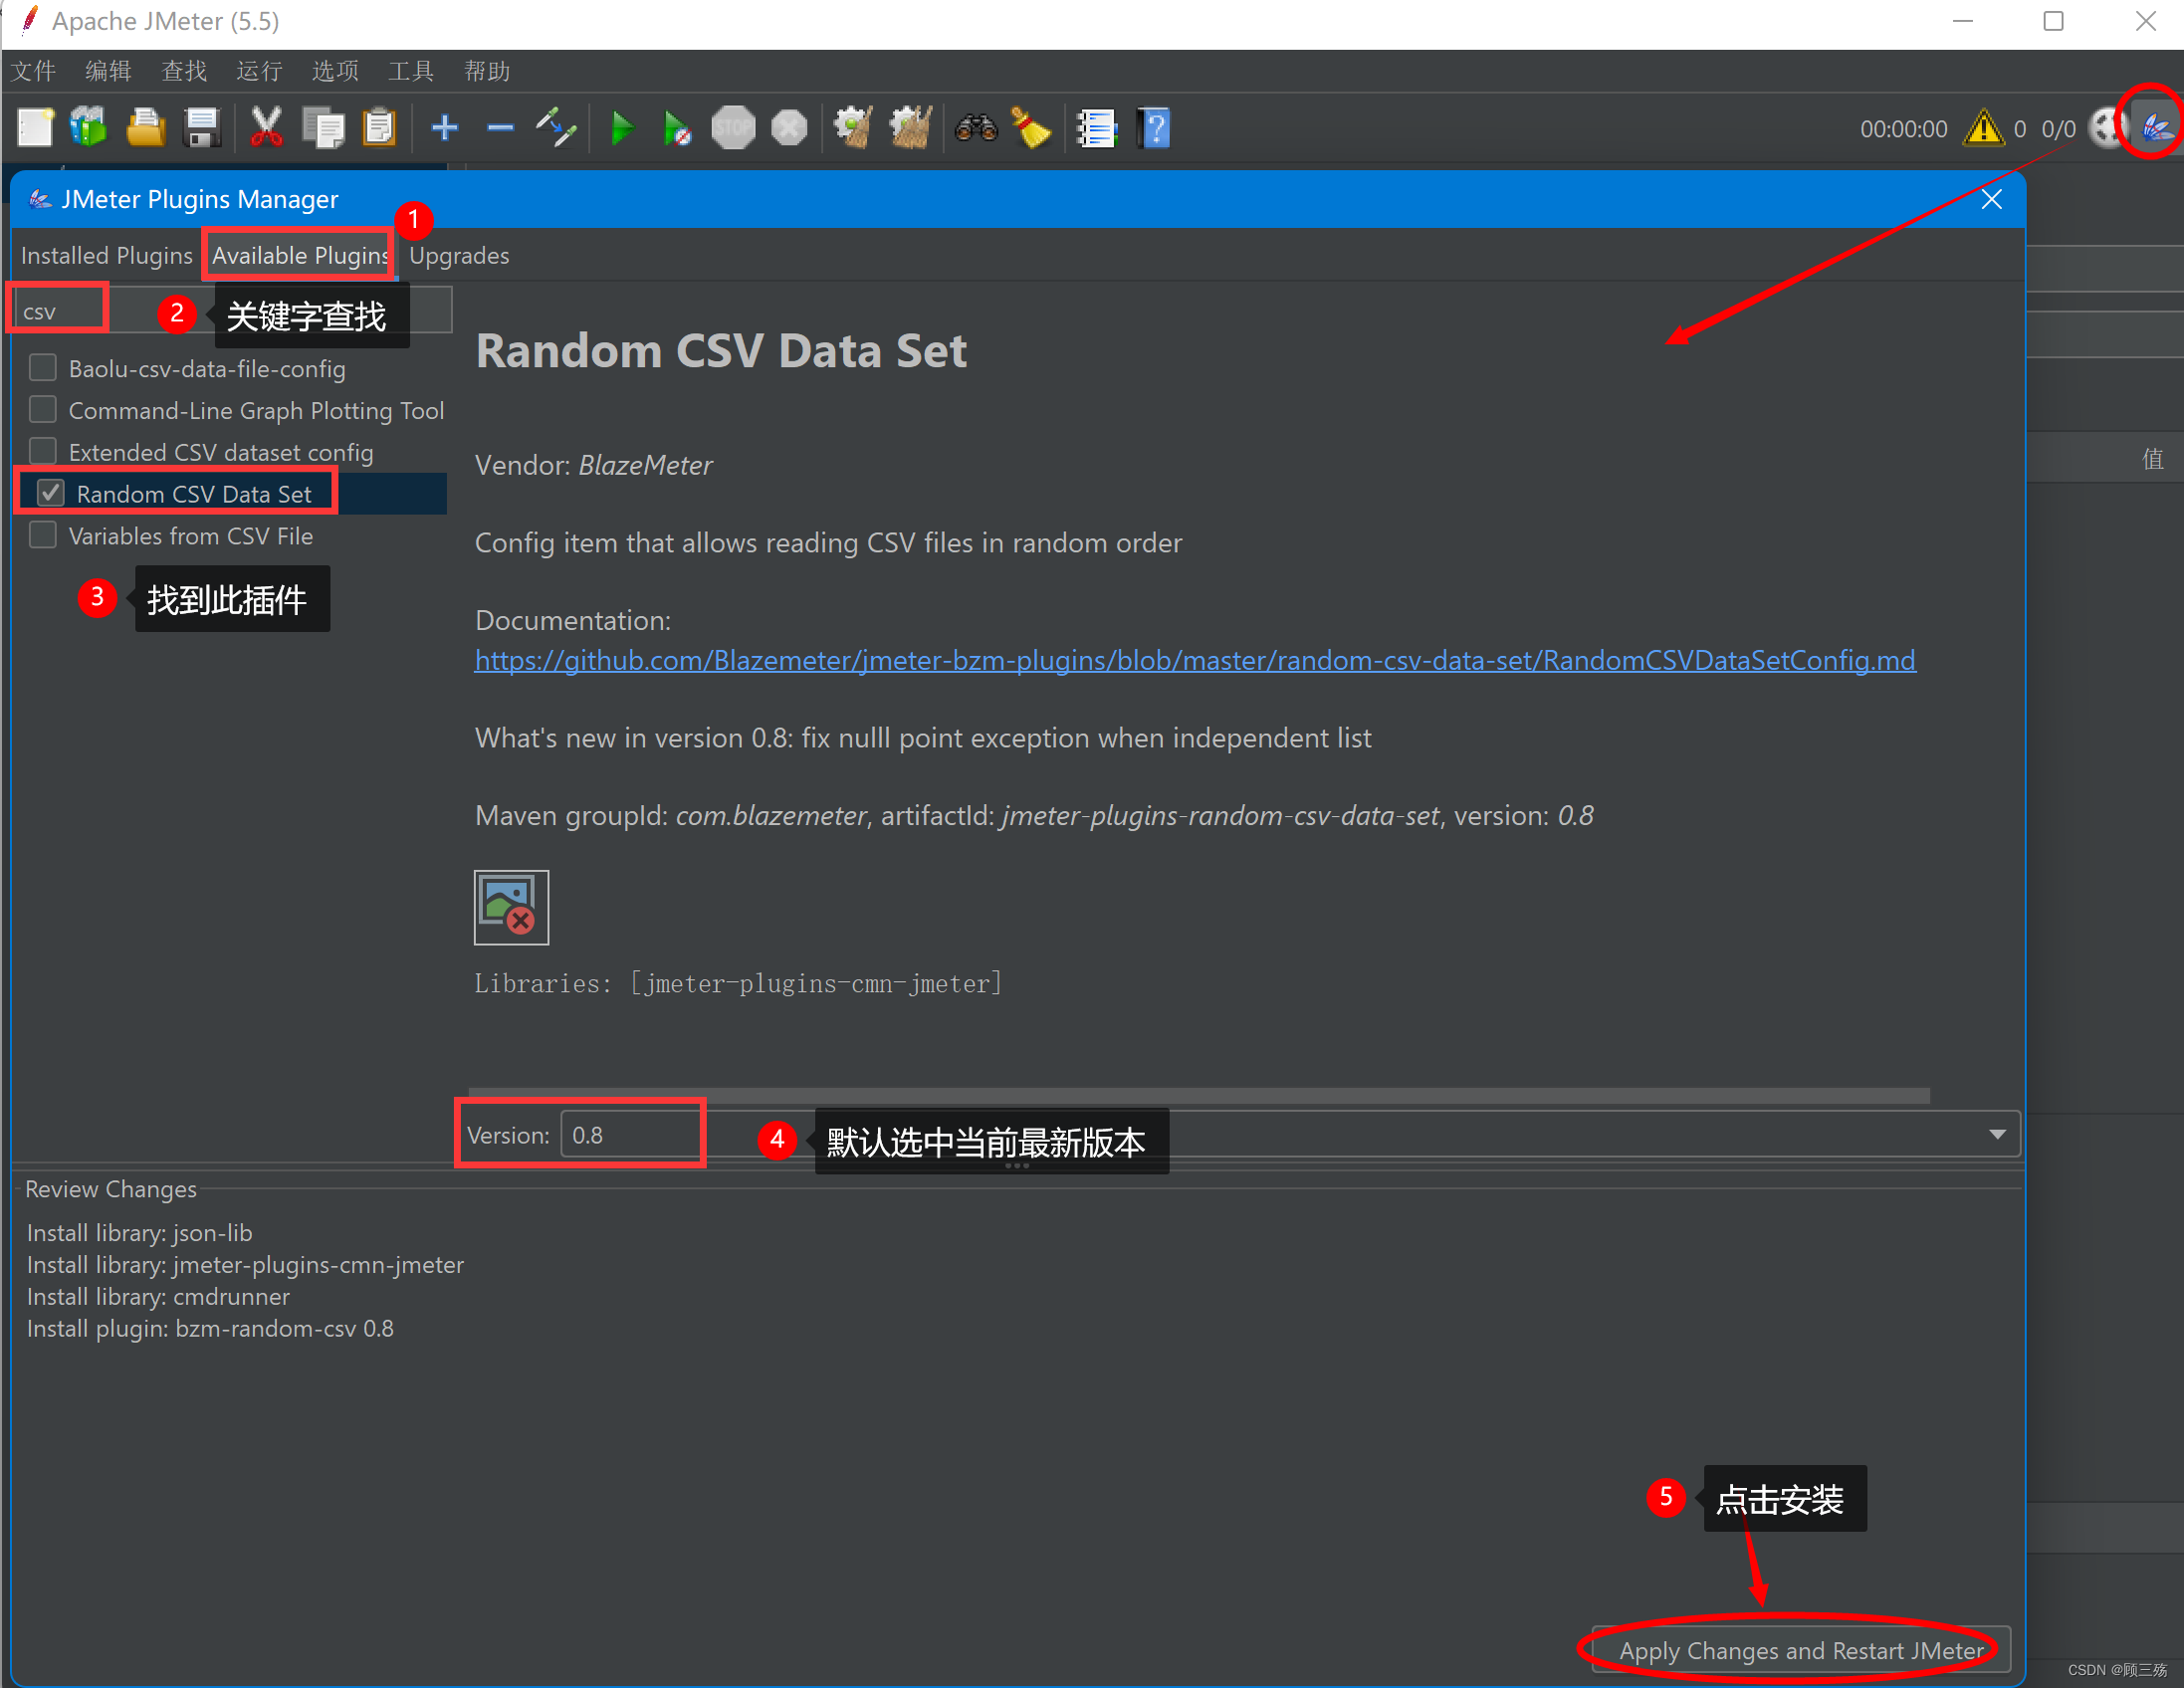Open the 工具 menu
The image size is (2184, 1688).
click(411, 71)
